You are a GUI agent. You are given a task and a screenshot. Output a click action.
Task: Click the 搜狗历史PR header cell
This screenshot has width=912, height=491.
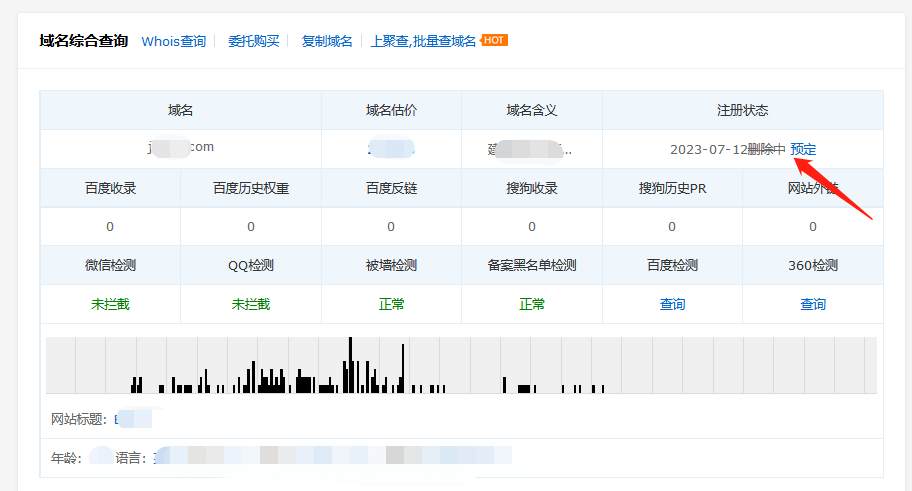(672, 188)
